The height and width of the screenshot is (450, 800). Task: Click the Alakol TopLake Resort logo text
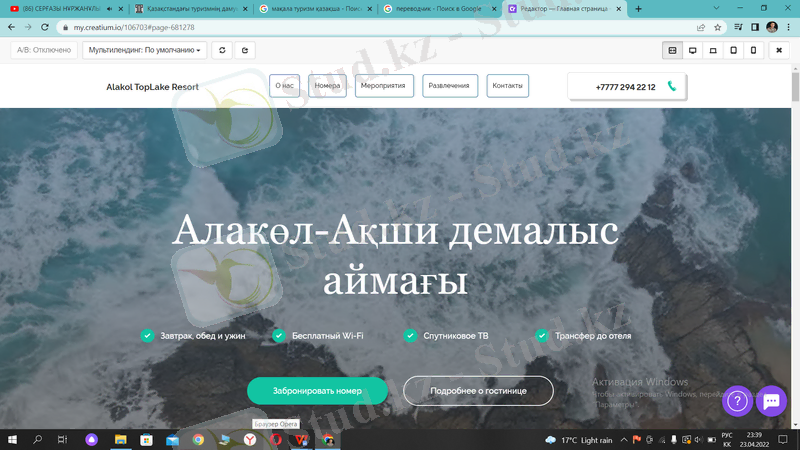point(152,87)
